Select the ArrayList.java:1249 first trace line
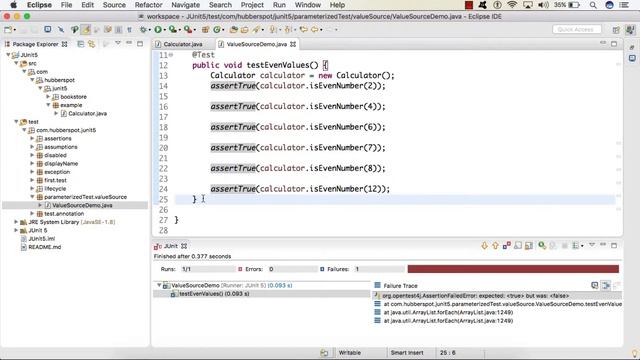Screen dimensions: 640x360 pos(448,312)
